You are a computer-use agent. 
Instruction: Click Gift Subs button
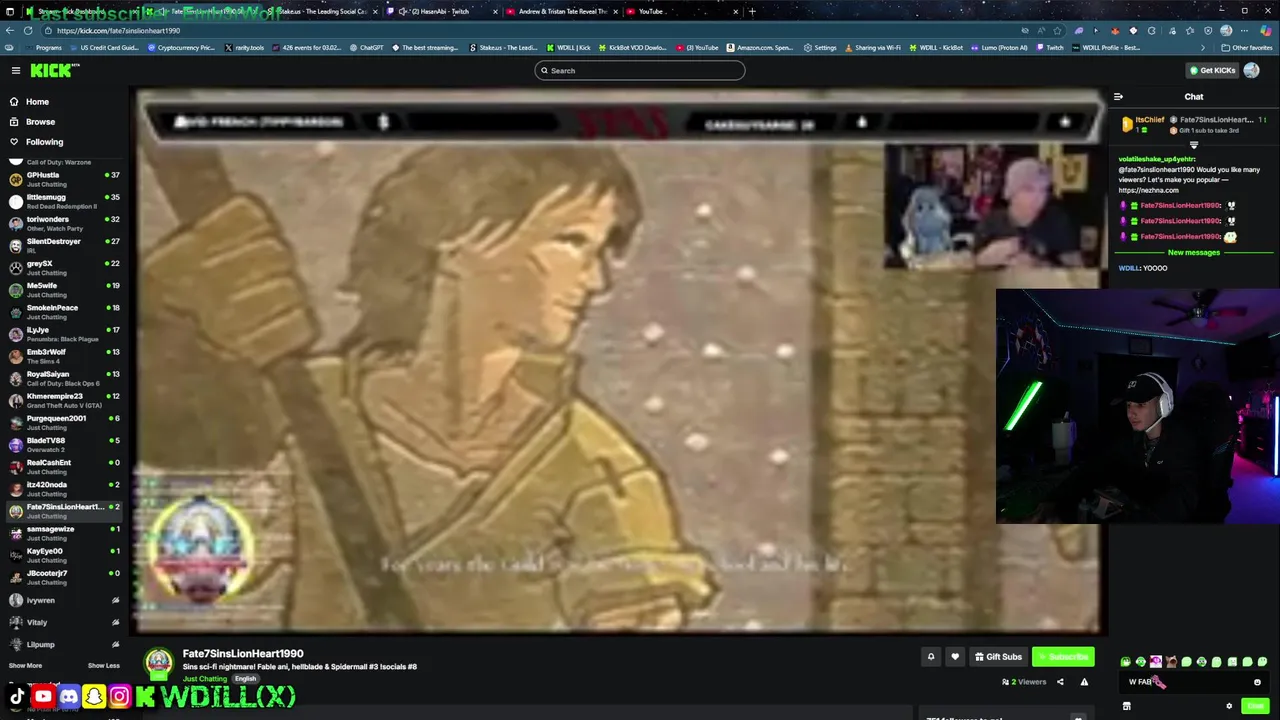[998, 657]
